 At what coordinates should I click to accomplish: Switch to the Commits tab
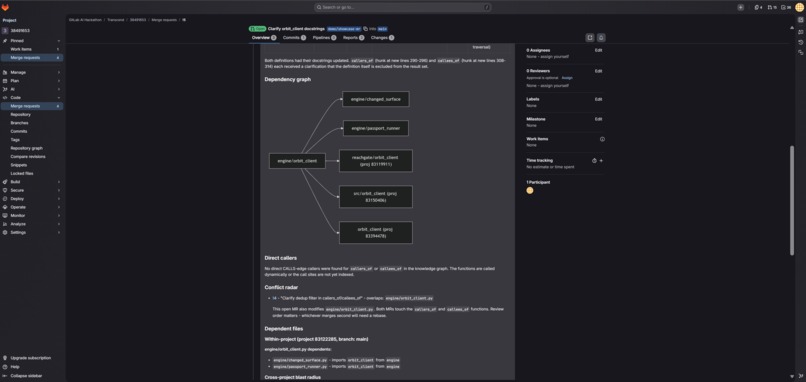295,38
